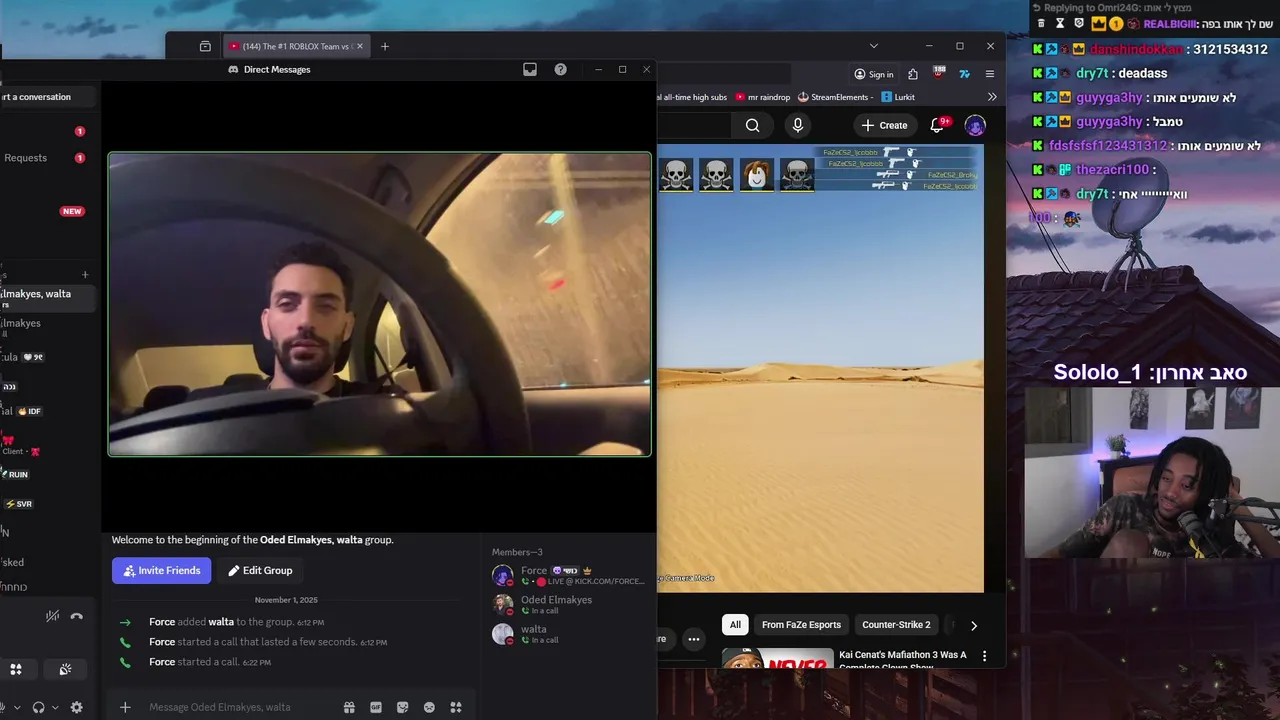The image size is (1280, 720).
Task: Open more actions ellipsis below the video
Action: pos(693,639)
